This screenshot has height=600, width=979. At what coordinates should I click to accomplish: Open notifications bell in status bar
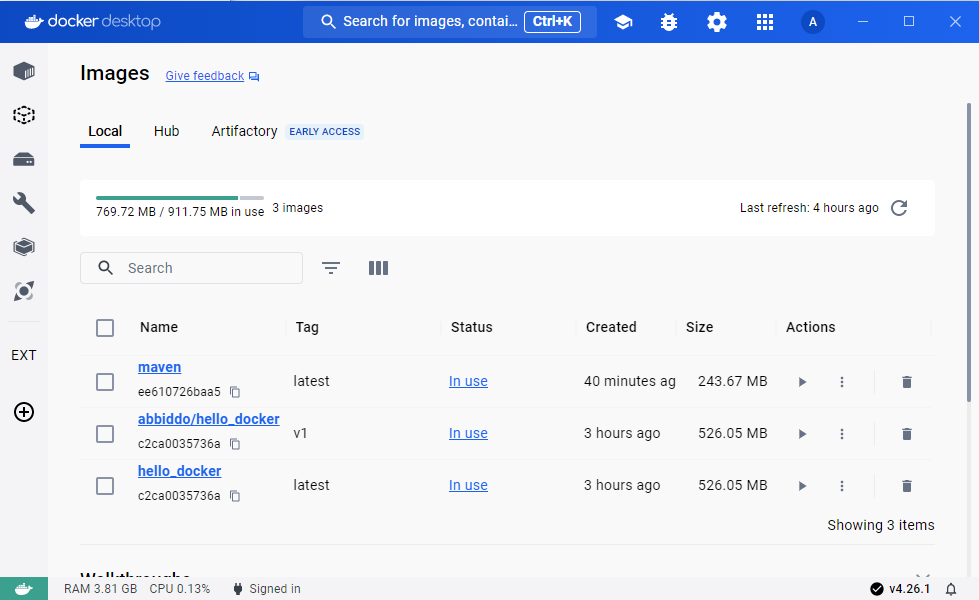click(x=951, y=589)
